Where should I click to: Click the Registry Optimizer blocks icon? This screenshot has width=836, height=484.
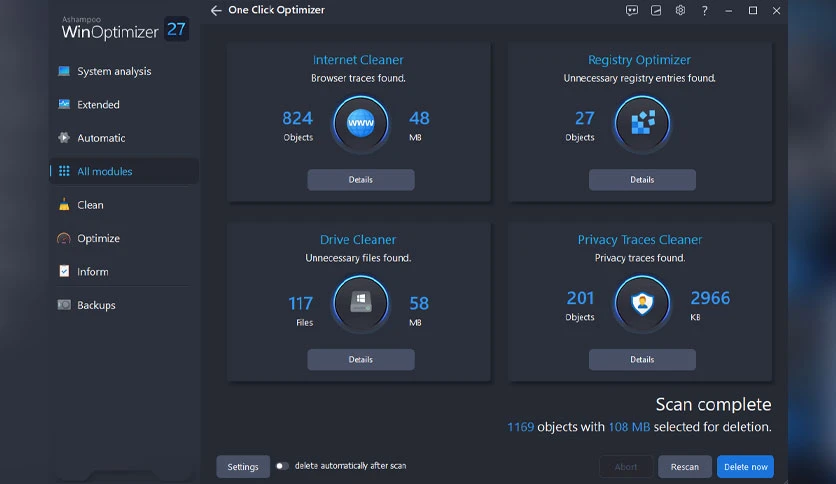642,123
